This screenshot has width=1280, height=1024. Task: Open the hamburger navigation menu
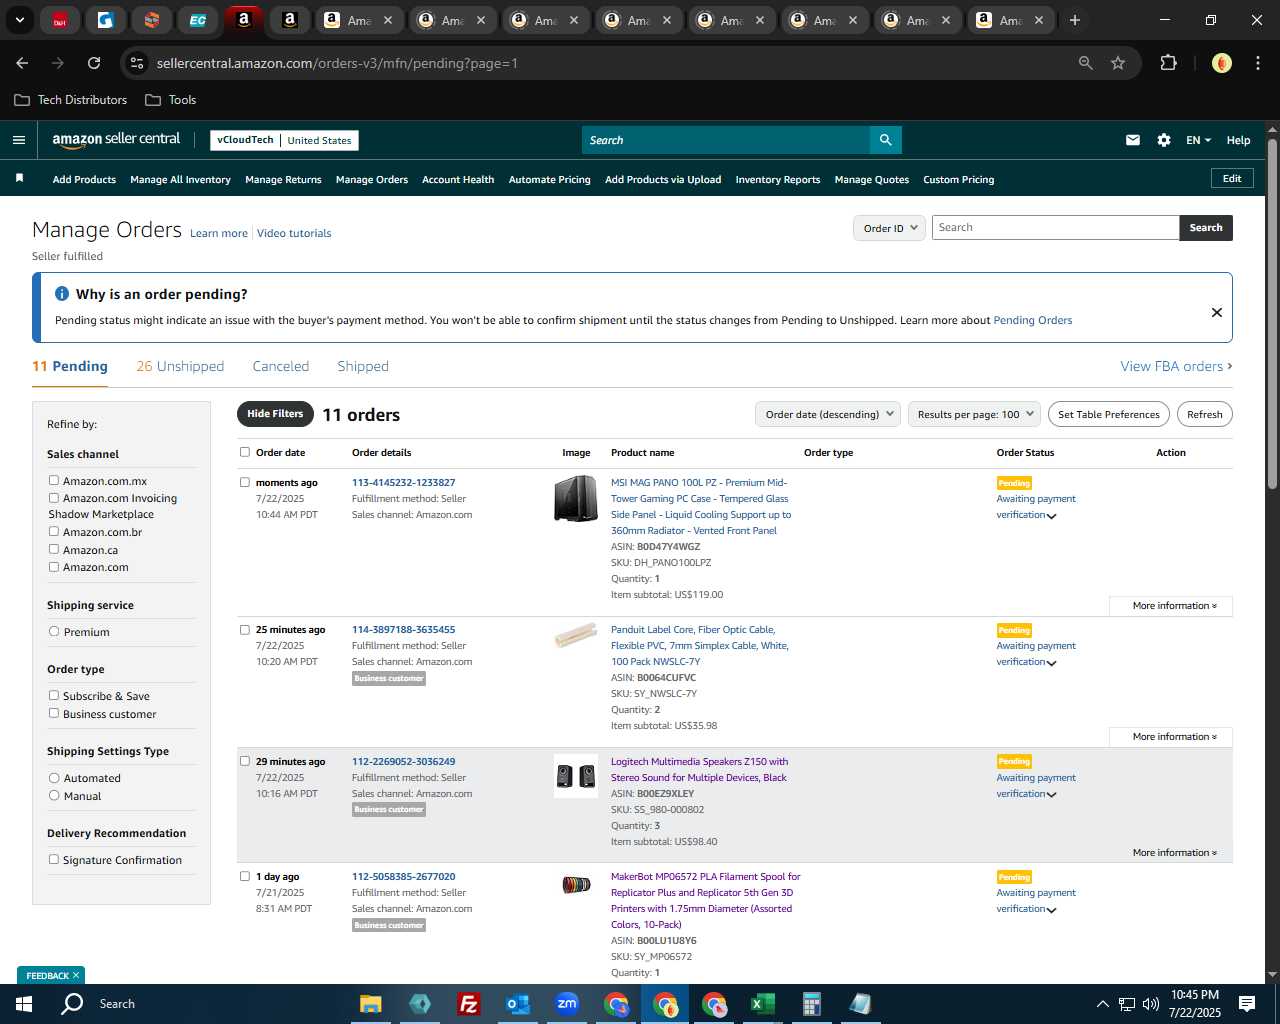coord(18,140)
